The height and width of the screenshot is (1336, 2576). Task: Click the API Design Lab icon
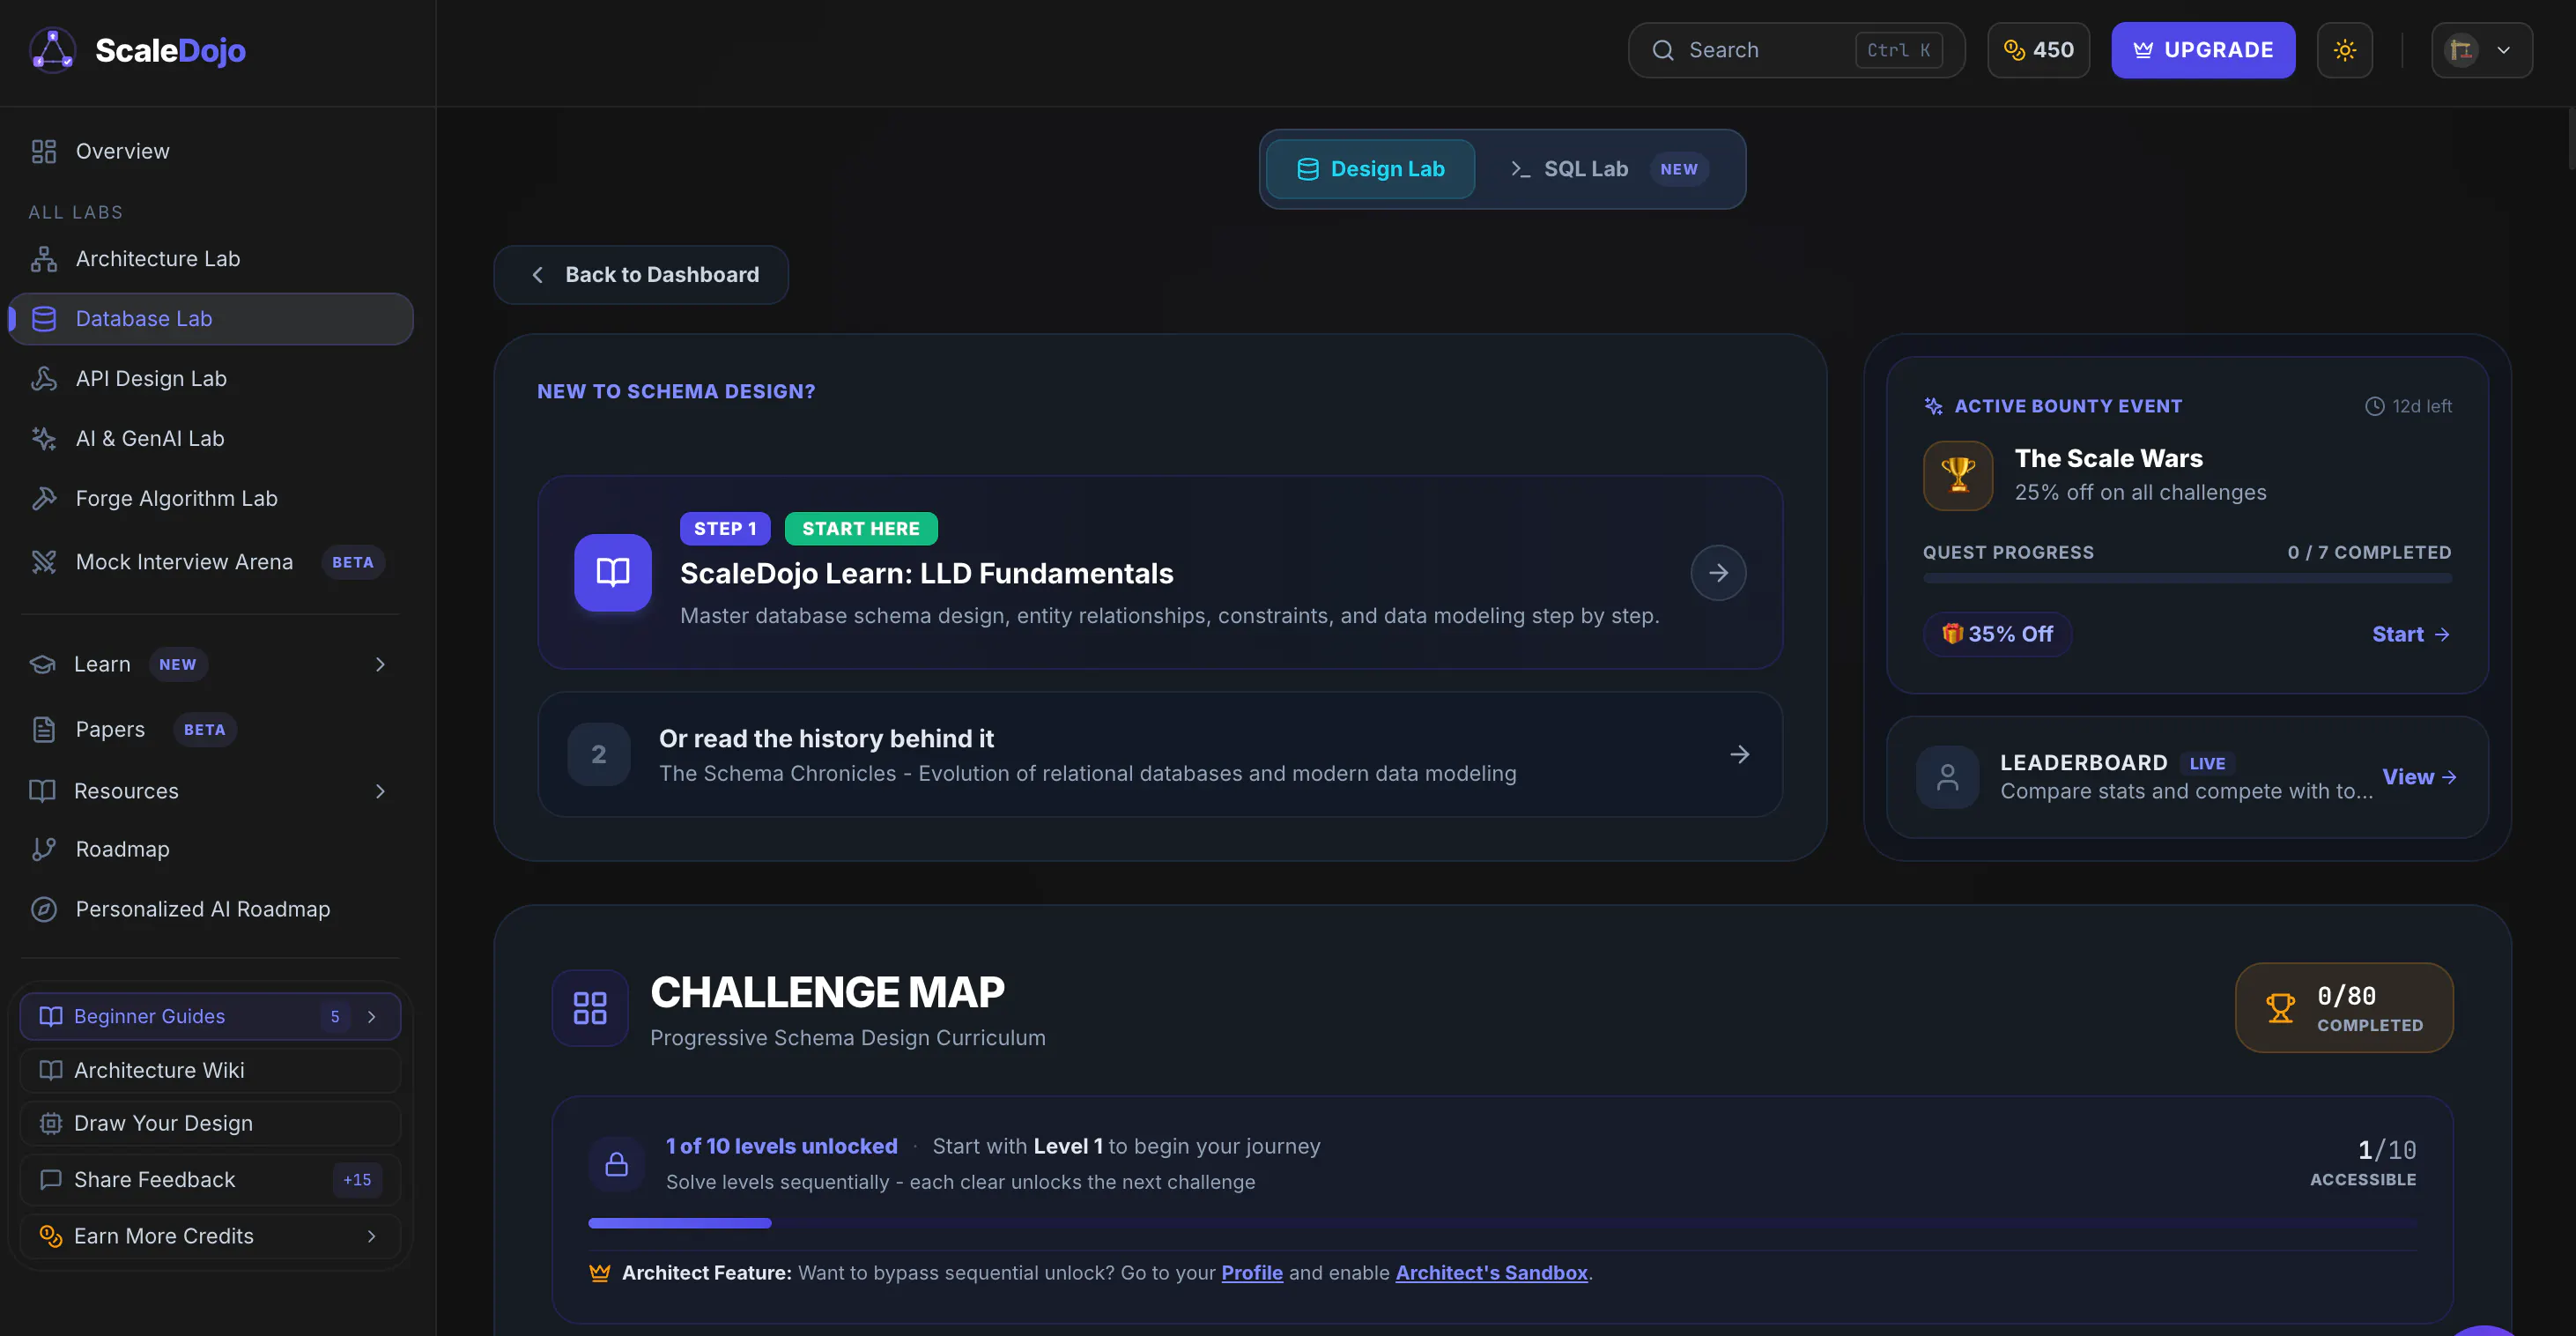[43, 379]
